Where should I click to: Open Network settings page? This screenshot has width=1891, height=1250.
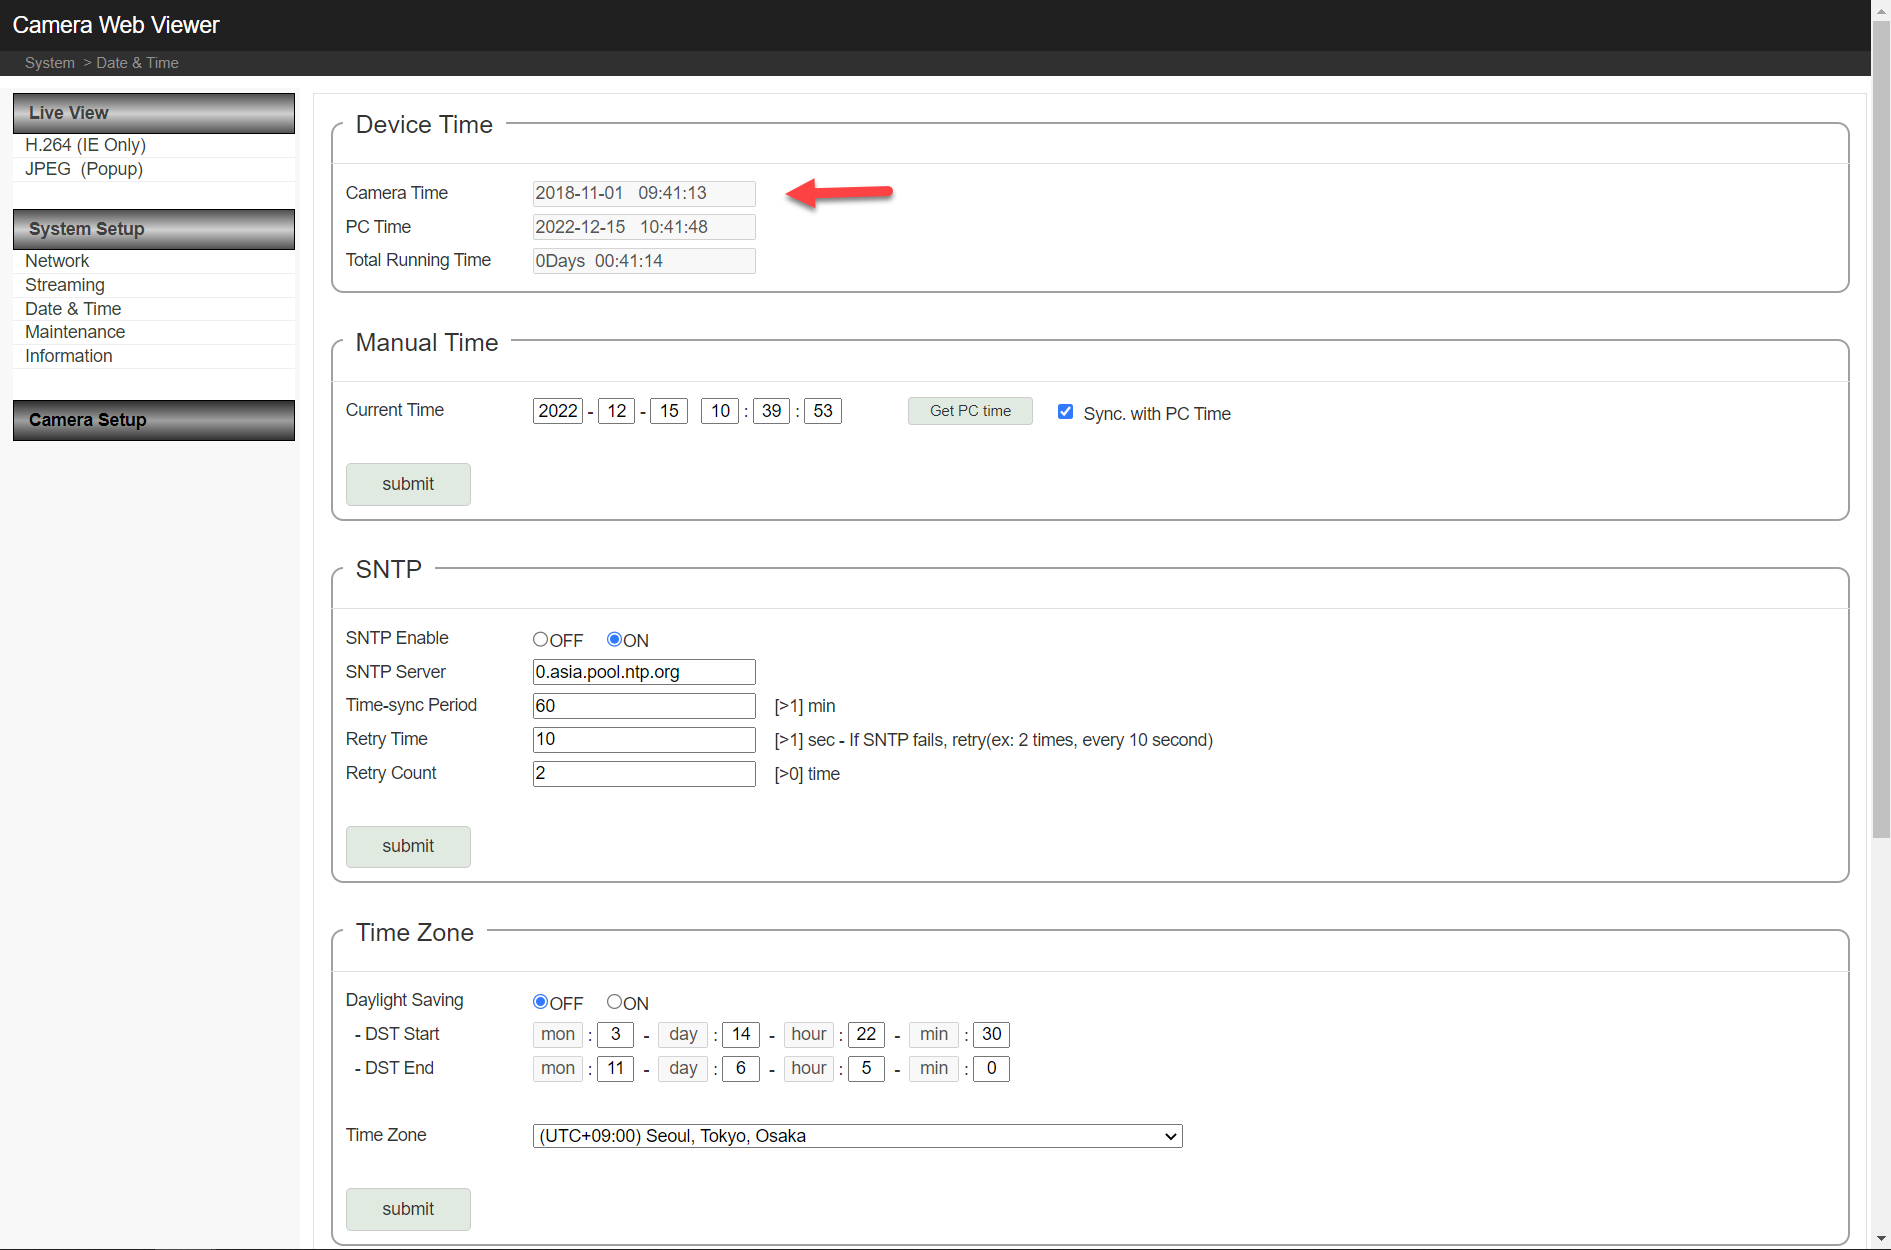(x=57, y=261)
